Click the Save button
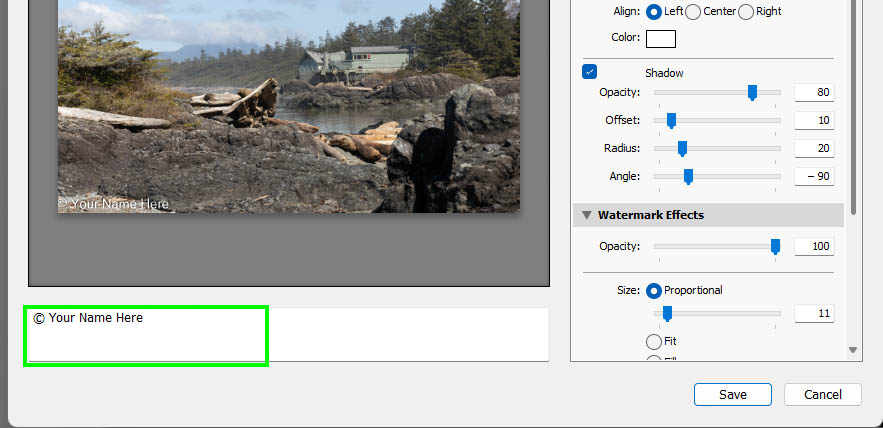Screen dimensions: 883x428 pyautogui.click(x=733, y=395)
